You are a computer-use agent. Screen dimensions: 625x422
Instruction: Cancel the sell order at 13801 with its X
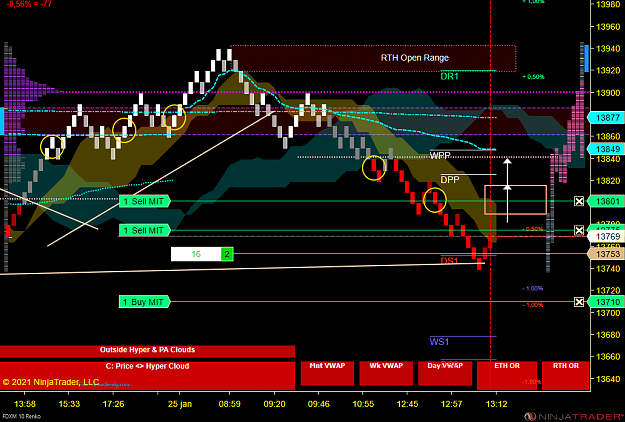[579, 201]
